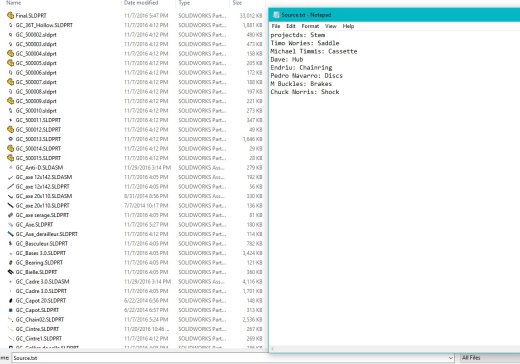
Task: Click the icon of GC_500004.sldprt
Action: tap(10, 53)
